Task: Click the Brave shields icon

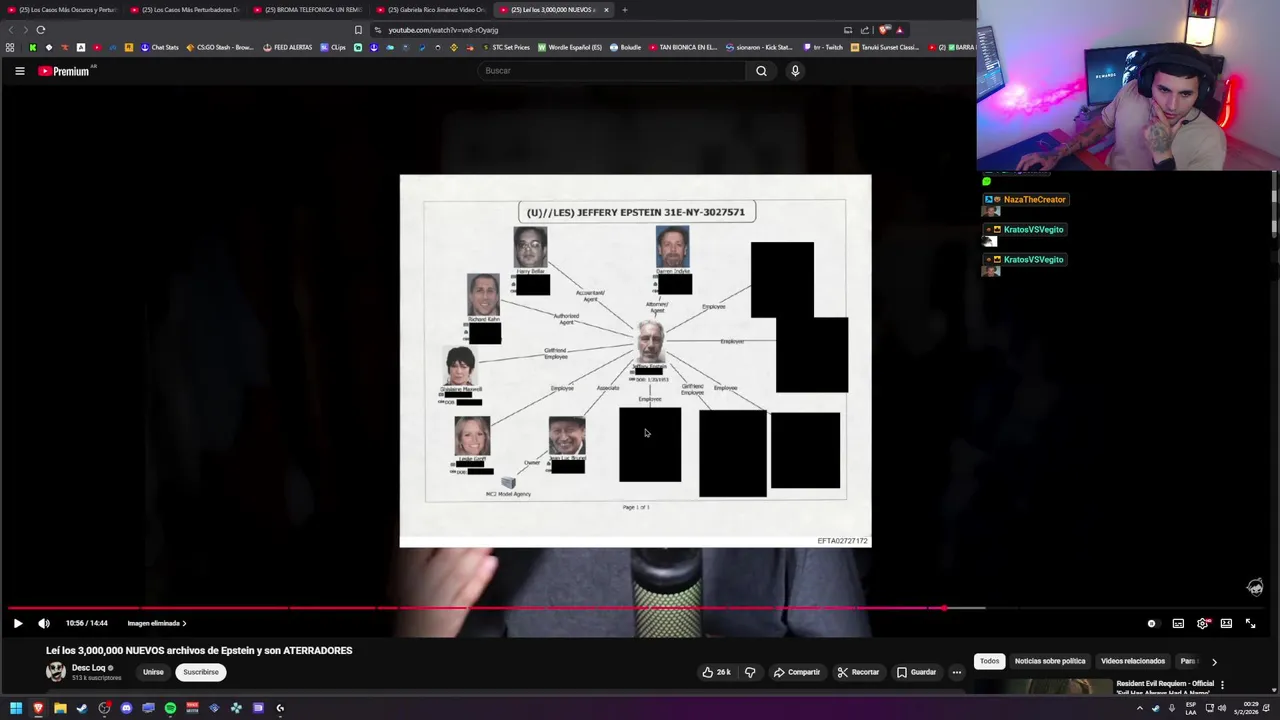Action: click(884, 30)
